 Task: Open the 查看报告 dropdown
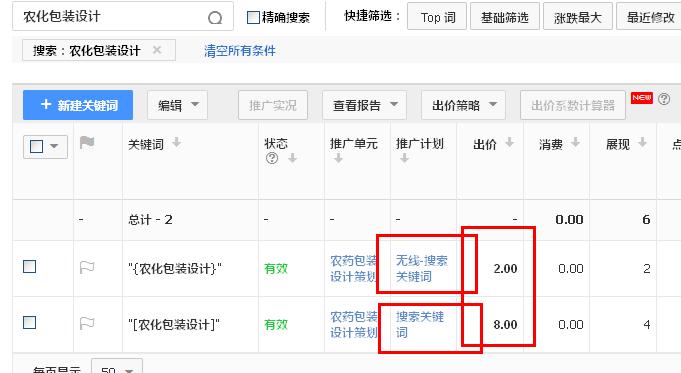click(x=364, y=105)
